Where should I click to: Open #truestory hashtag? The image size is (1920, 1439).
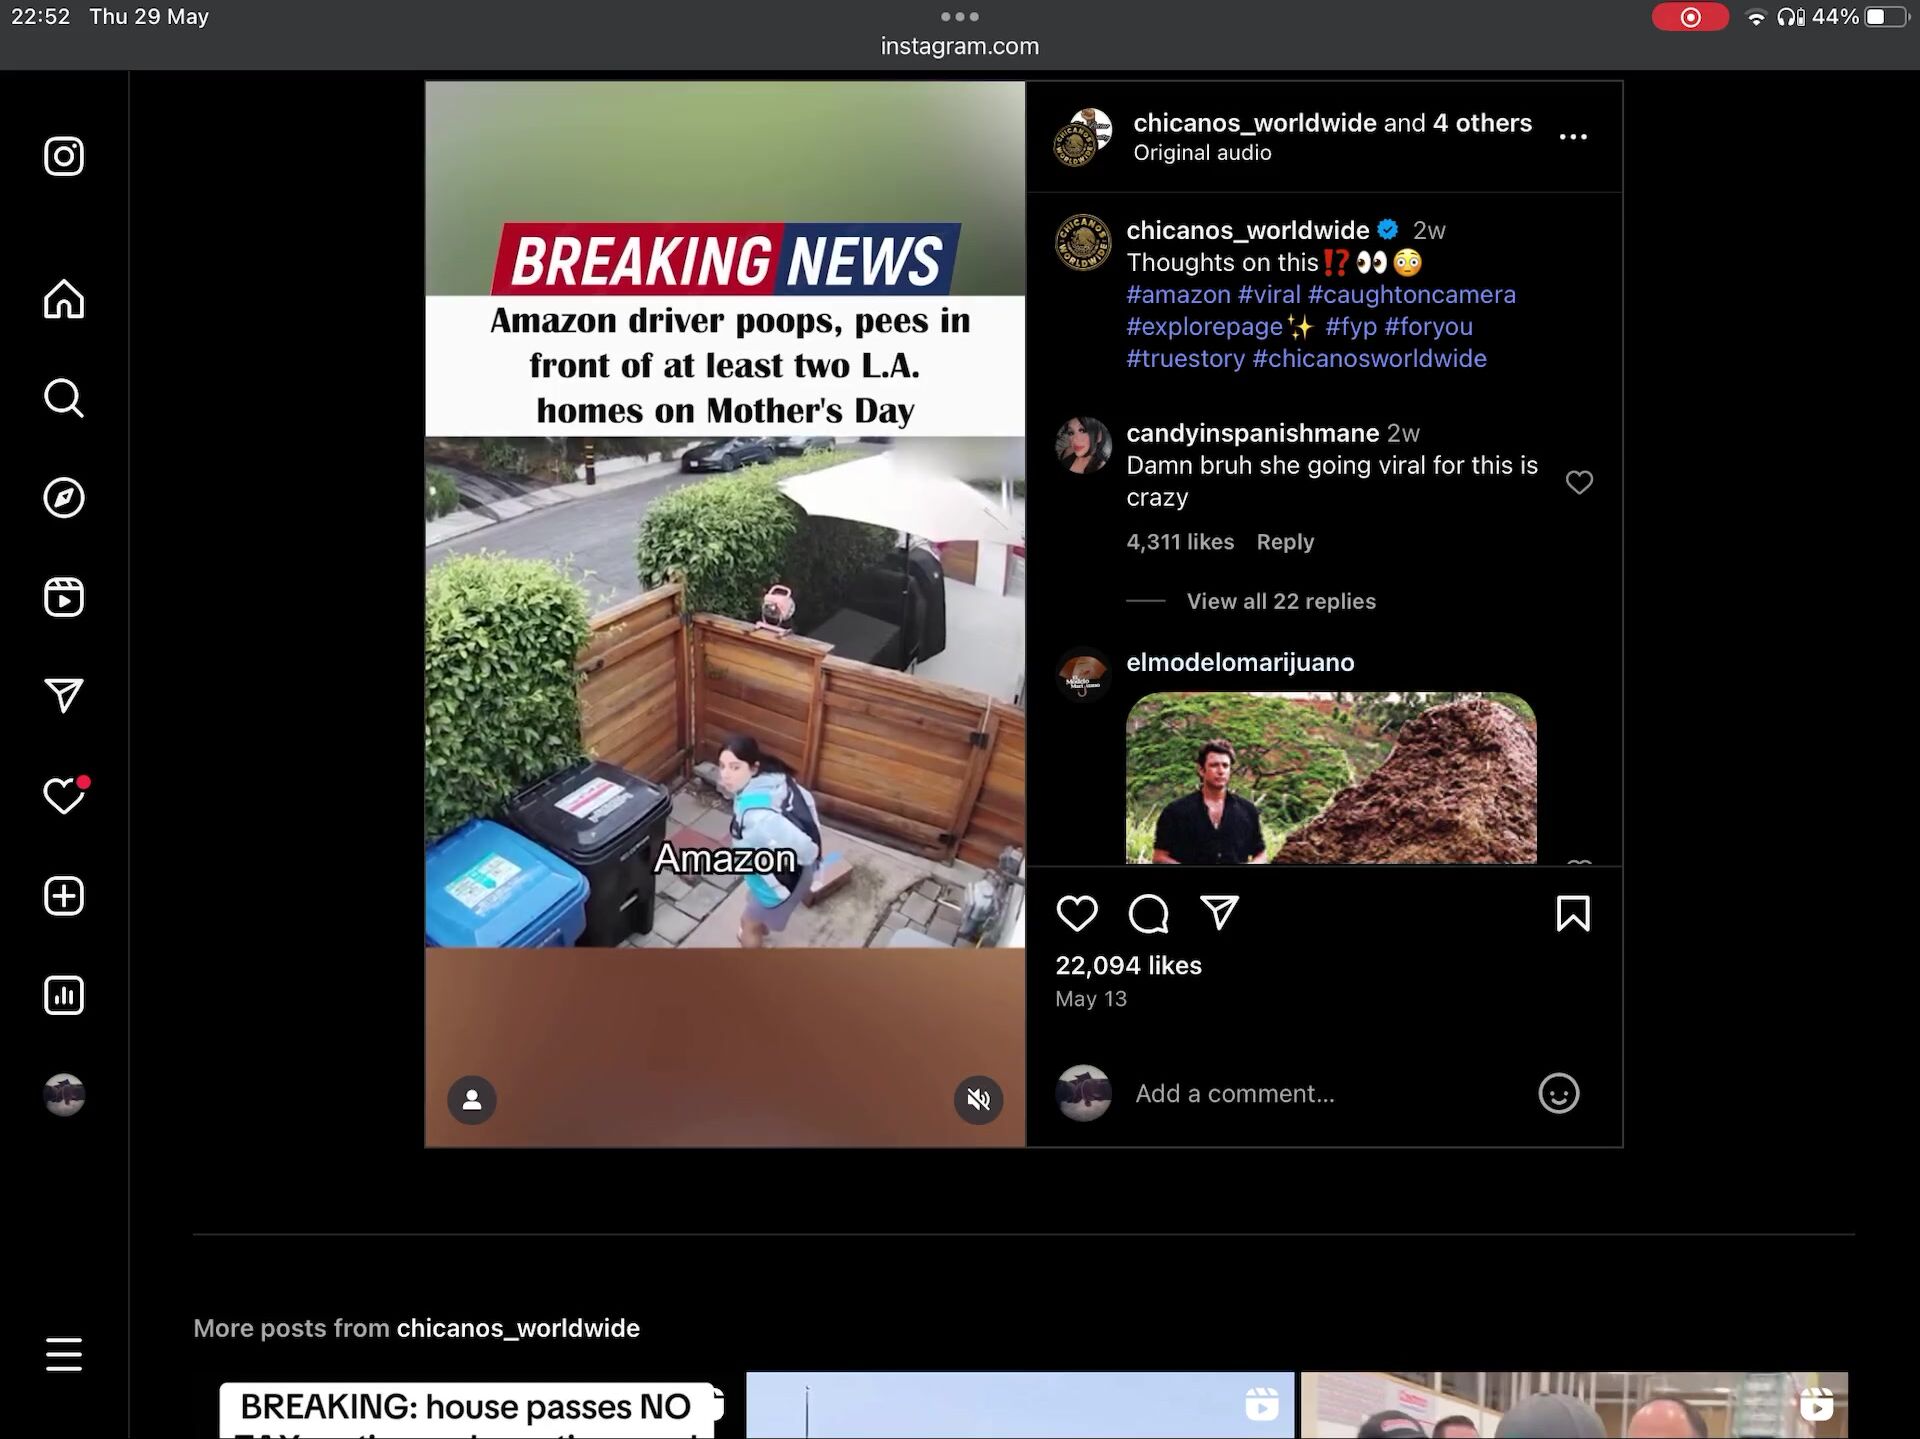(1186, 359)
